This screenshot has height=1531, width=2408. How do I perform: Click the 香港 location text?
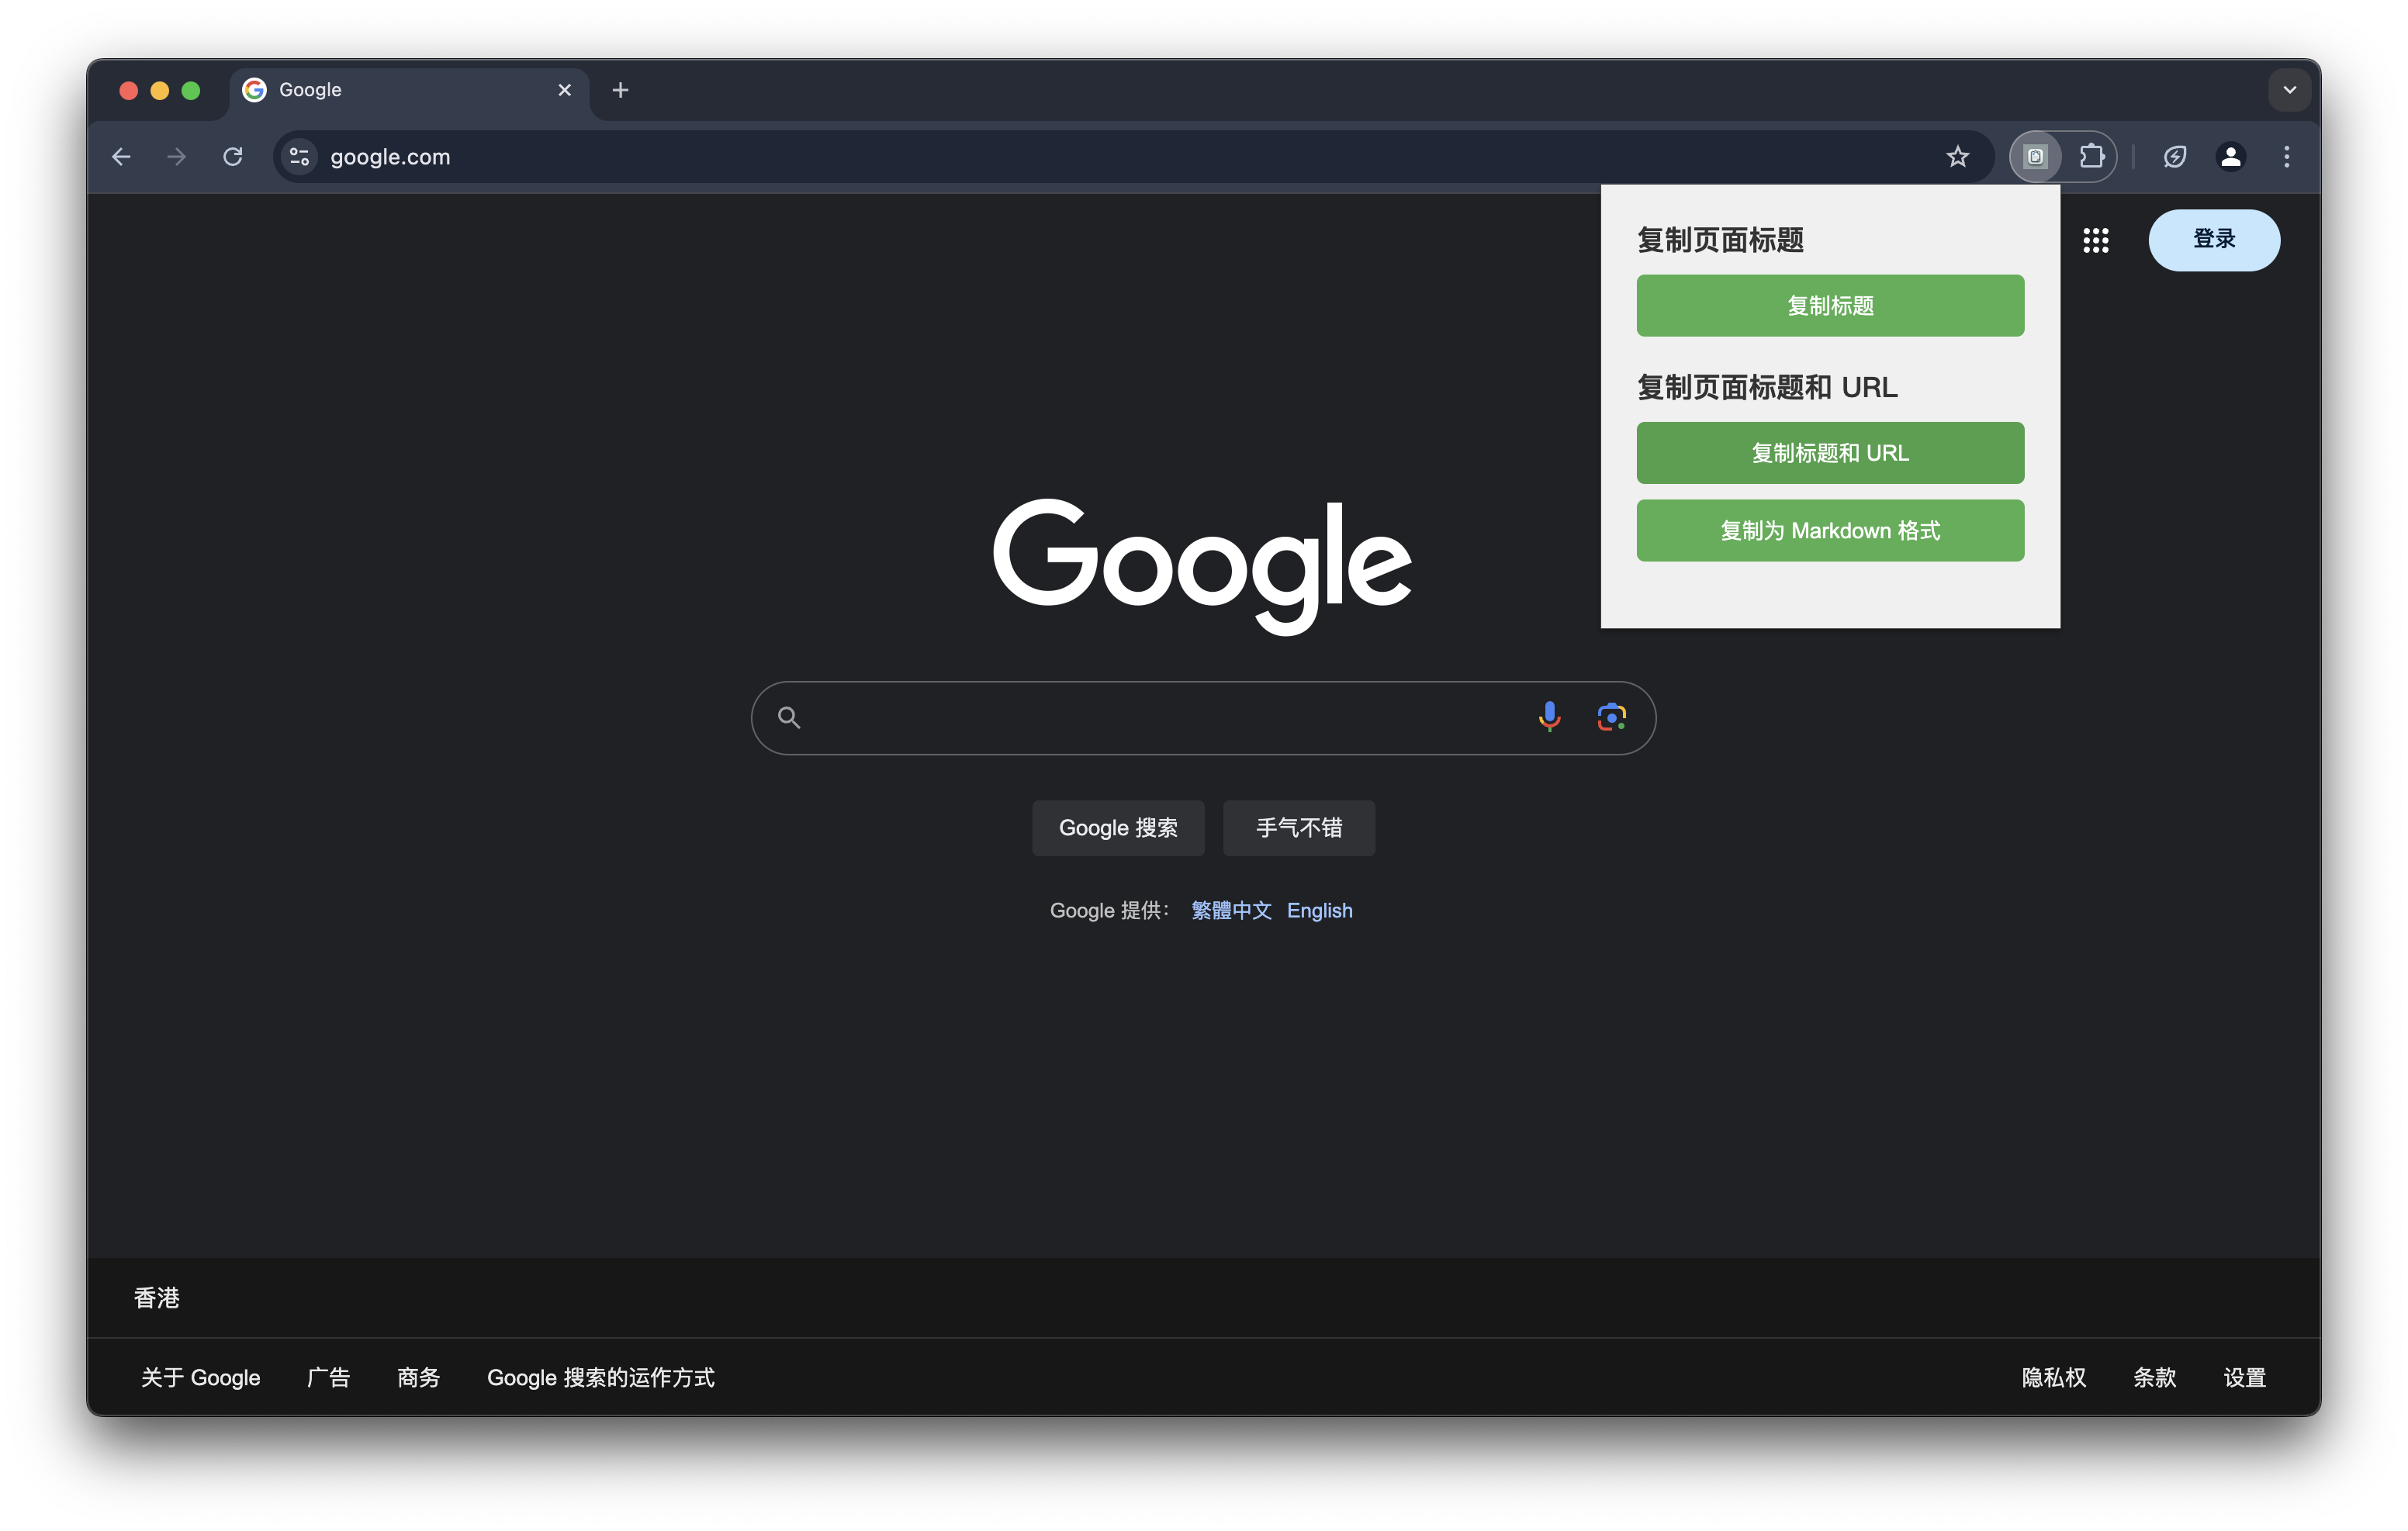pyautogui.click(x=156, y=1298)
